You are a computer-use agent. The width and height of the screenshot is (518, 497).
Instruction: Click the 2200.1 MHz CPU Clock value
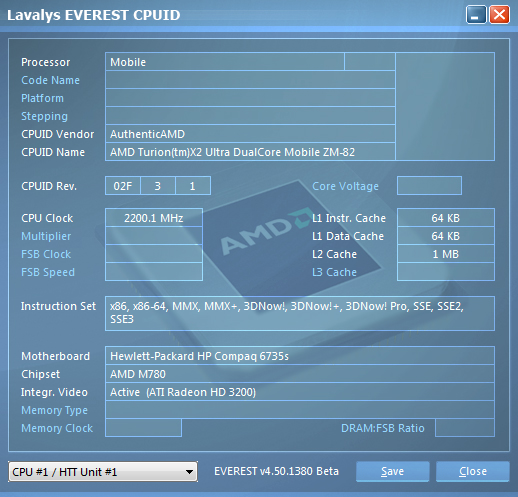tap(154, 218)
